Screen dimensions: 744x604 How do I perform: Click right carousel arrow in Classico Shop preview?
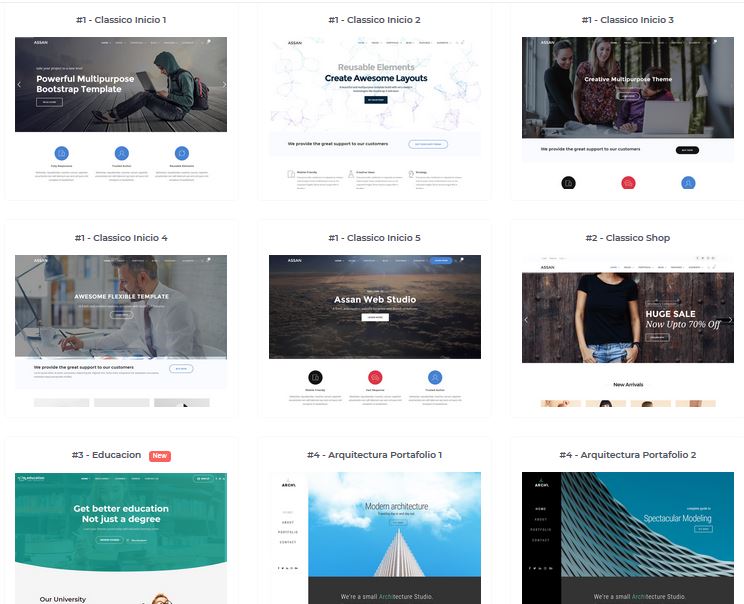pos(730,320)
